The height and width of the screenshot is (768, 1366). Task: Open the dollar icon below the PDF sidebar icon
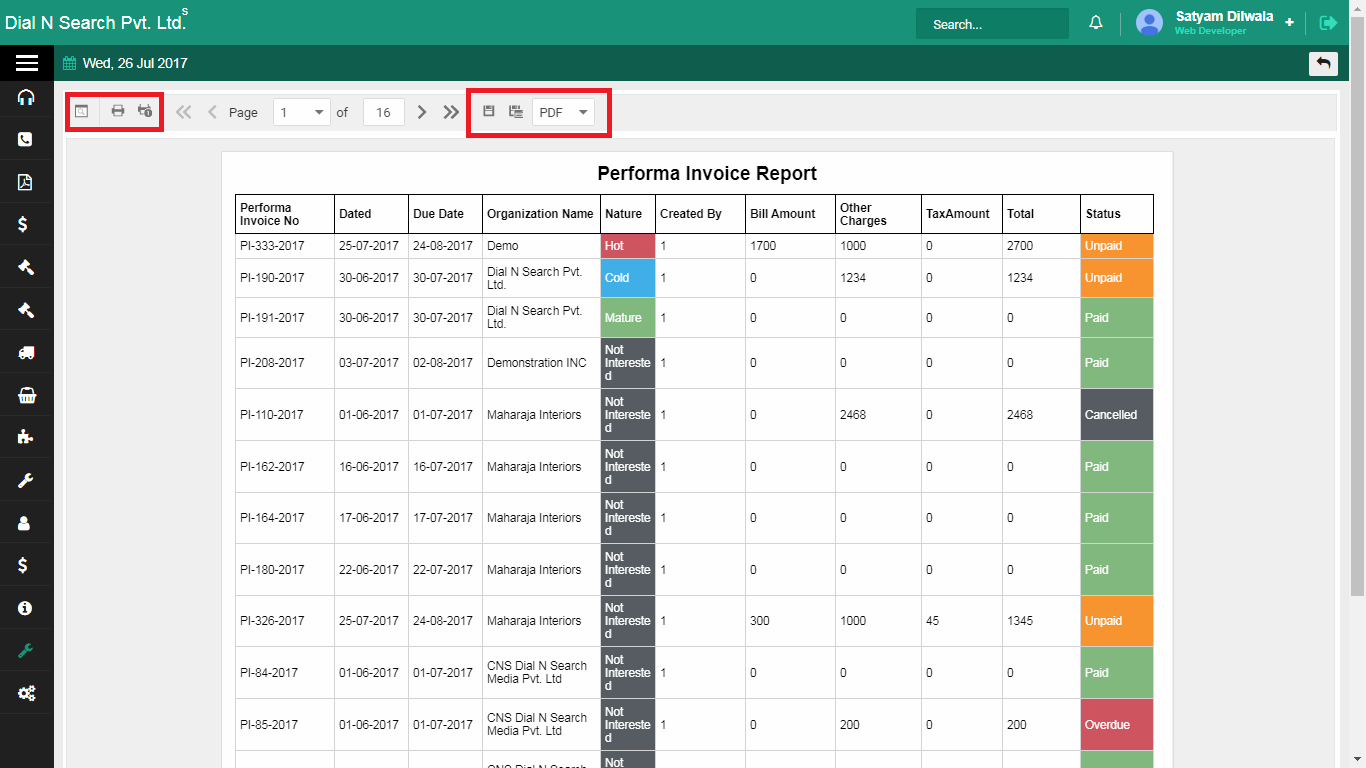pyautogui.click(x=24, y=225)
